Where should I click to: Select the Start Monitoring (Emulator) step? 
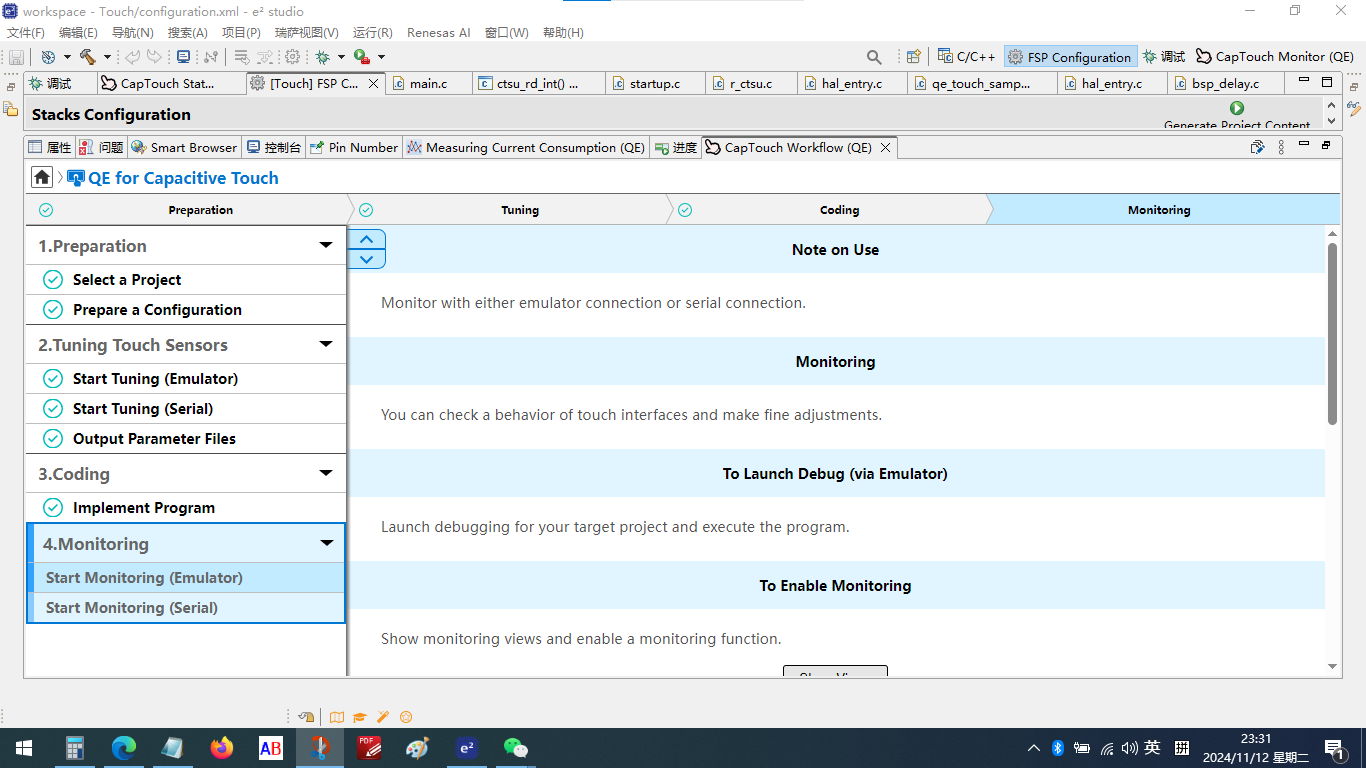click(x=186, y=578)
